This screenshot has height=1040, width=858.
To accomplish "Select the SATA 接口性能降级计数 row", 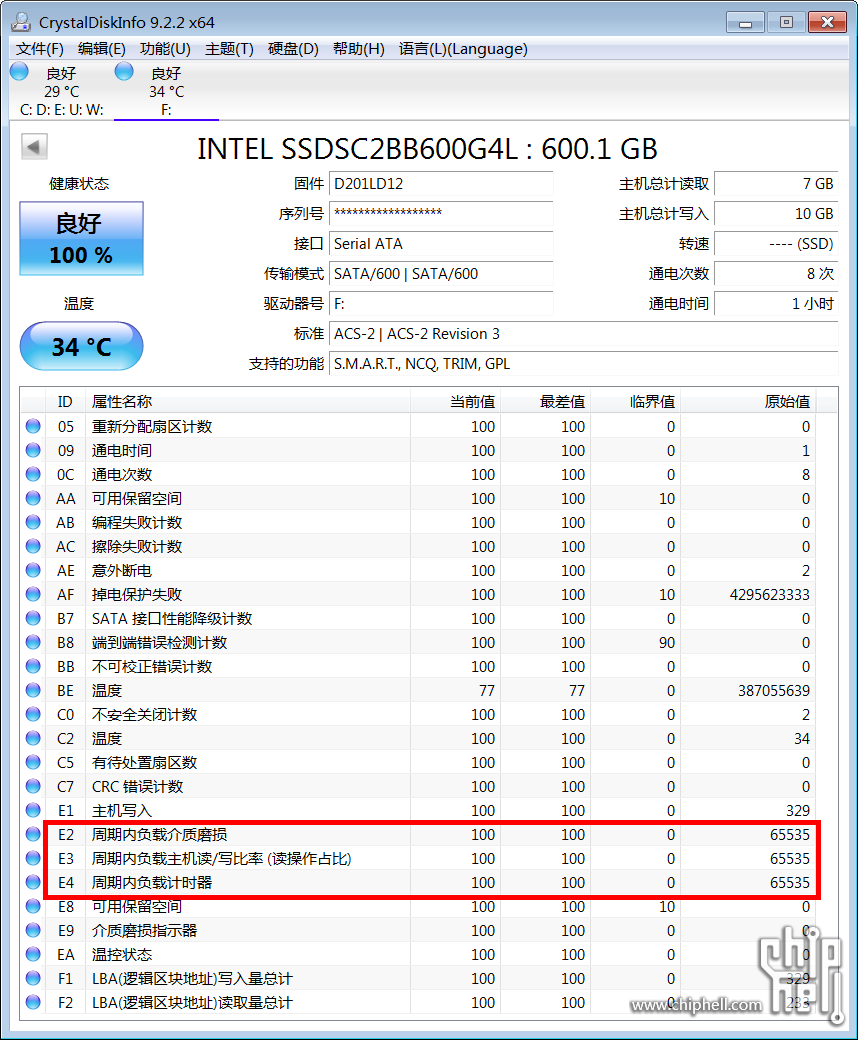I will coord(418,618).
